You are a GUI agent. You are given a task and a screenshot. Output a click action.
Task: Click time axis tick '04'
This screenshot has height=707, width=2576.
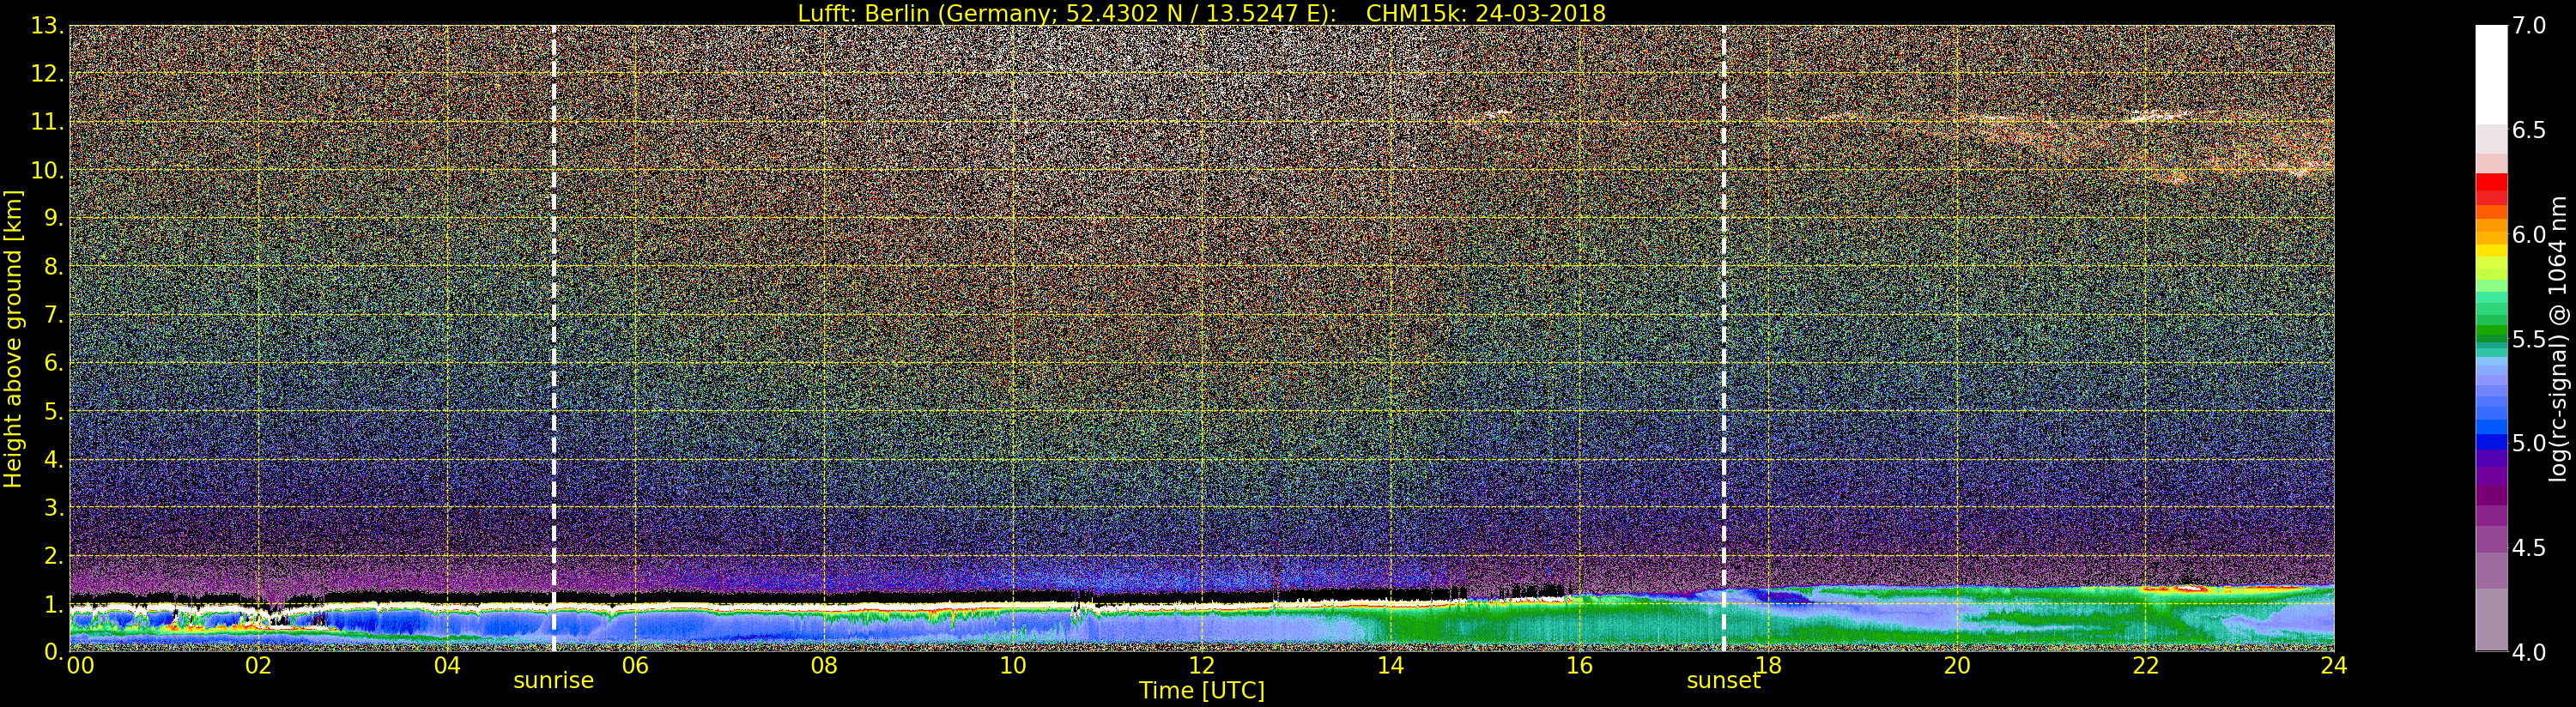[447, 666]
